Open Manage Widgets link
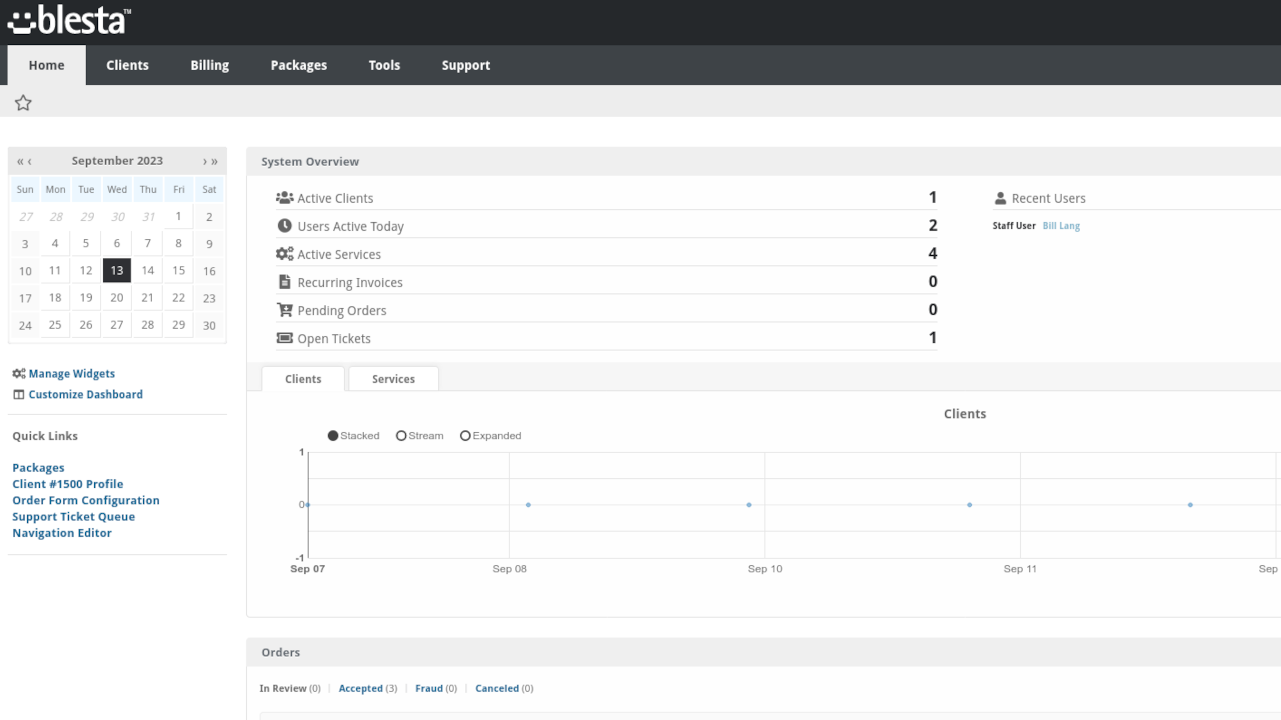 click(x=71, y=374)
